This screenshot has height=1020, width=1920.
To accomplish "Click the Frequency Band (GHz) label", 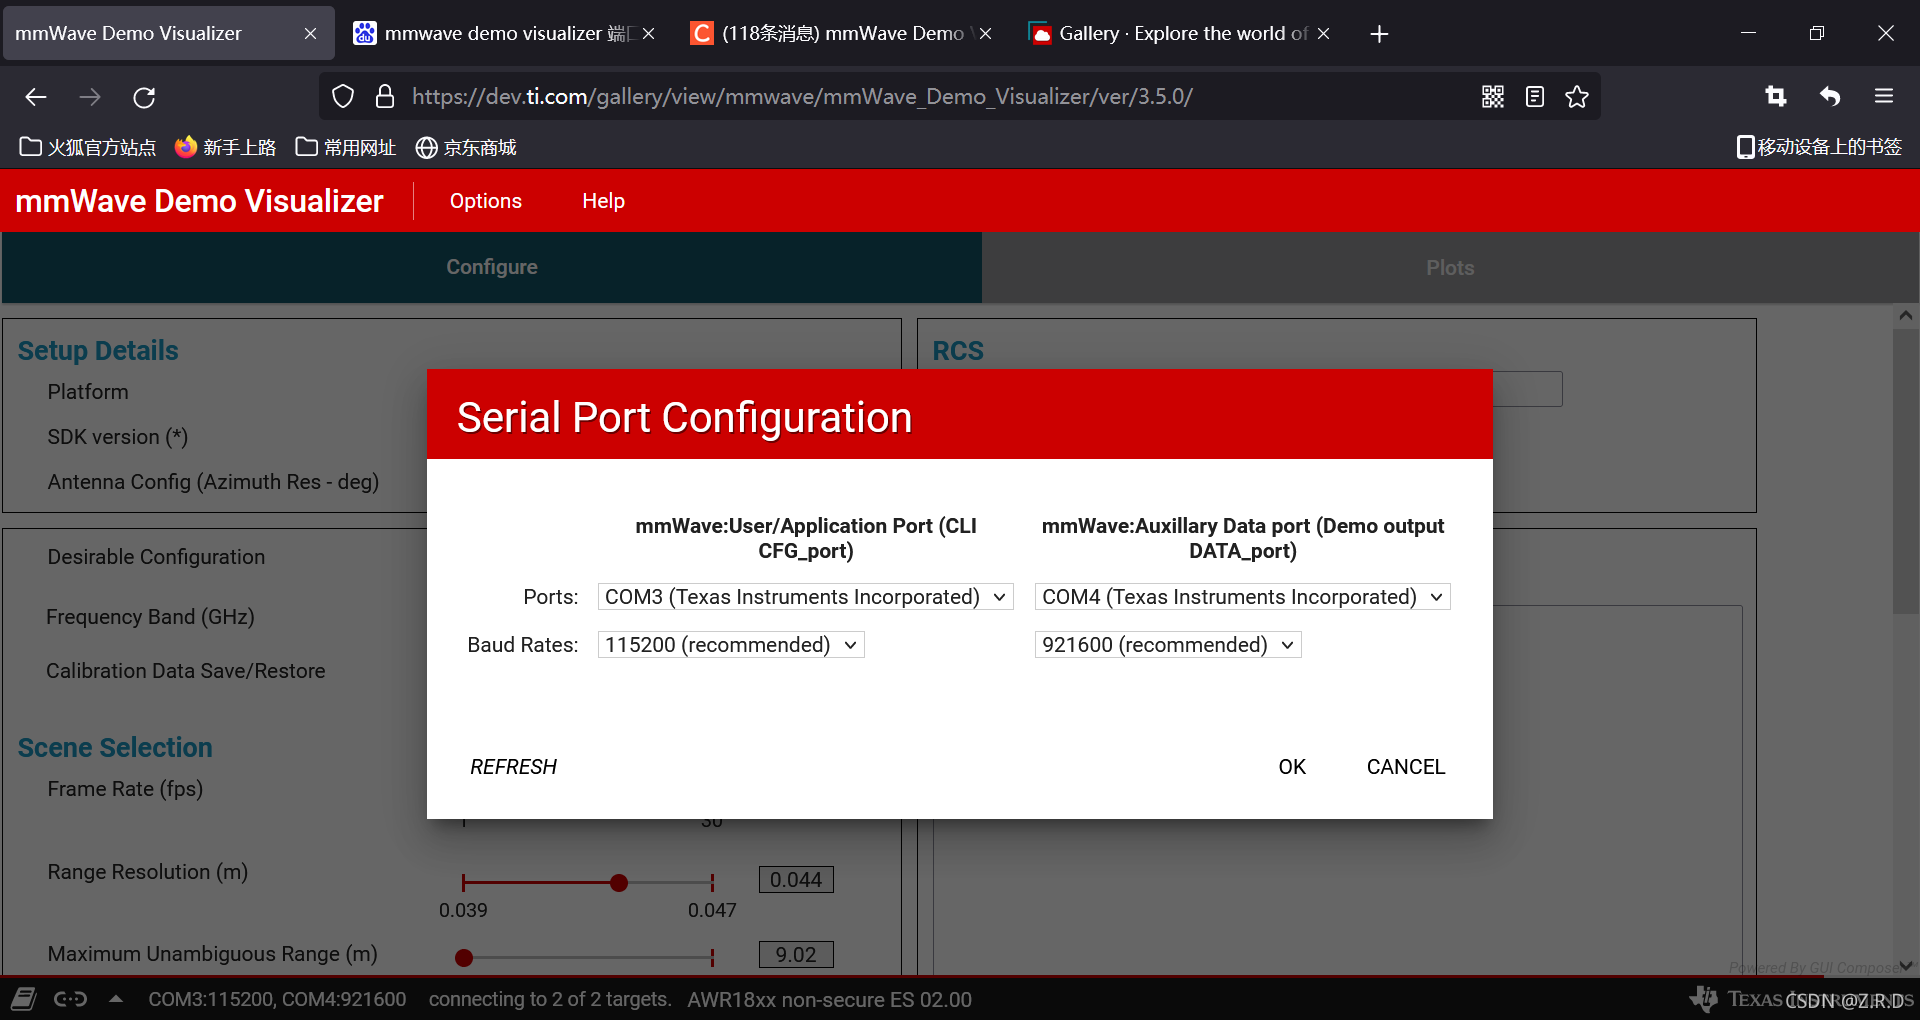I will [x=150, y=617].
